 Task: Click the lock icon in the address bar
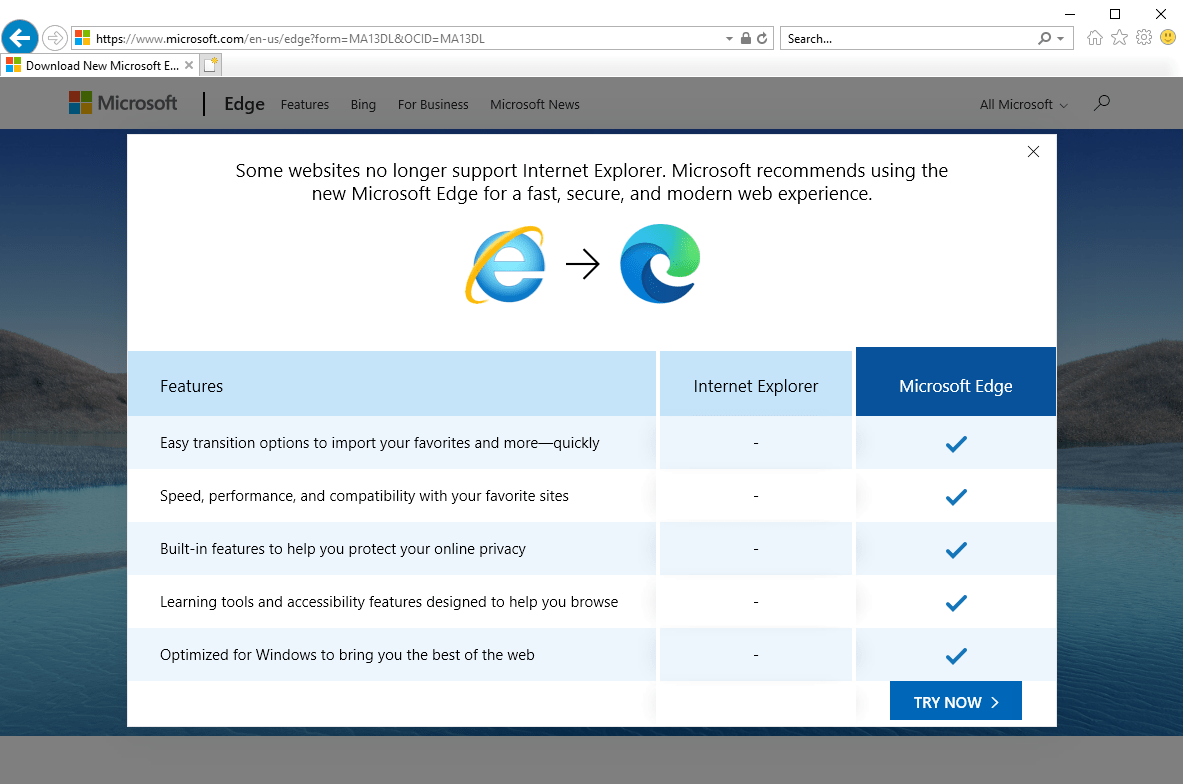tap(745, 38)
